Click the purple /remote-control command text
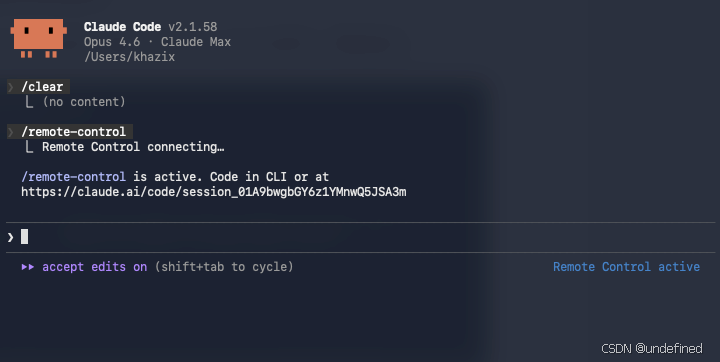Viewport: 720px width, 362px height. [x=73, y=177]
